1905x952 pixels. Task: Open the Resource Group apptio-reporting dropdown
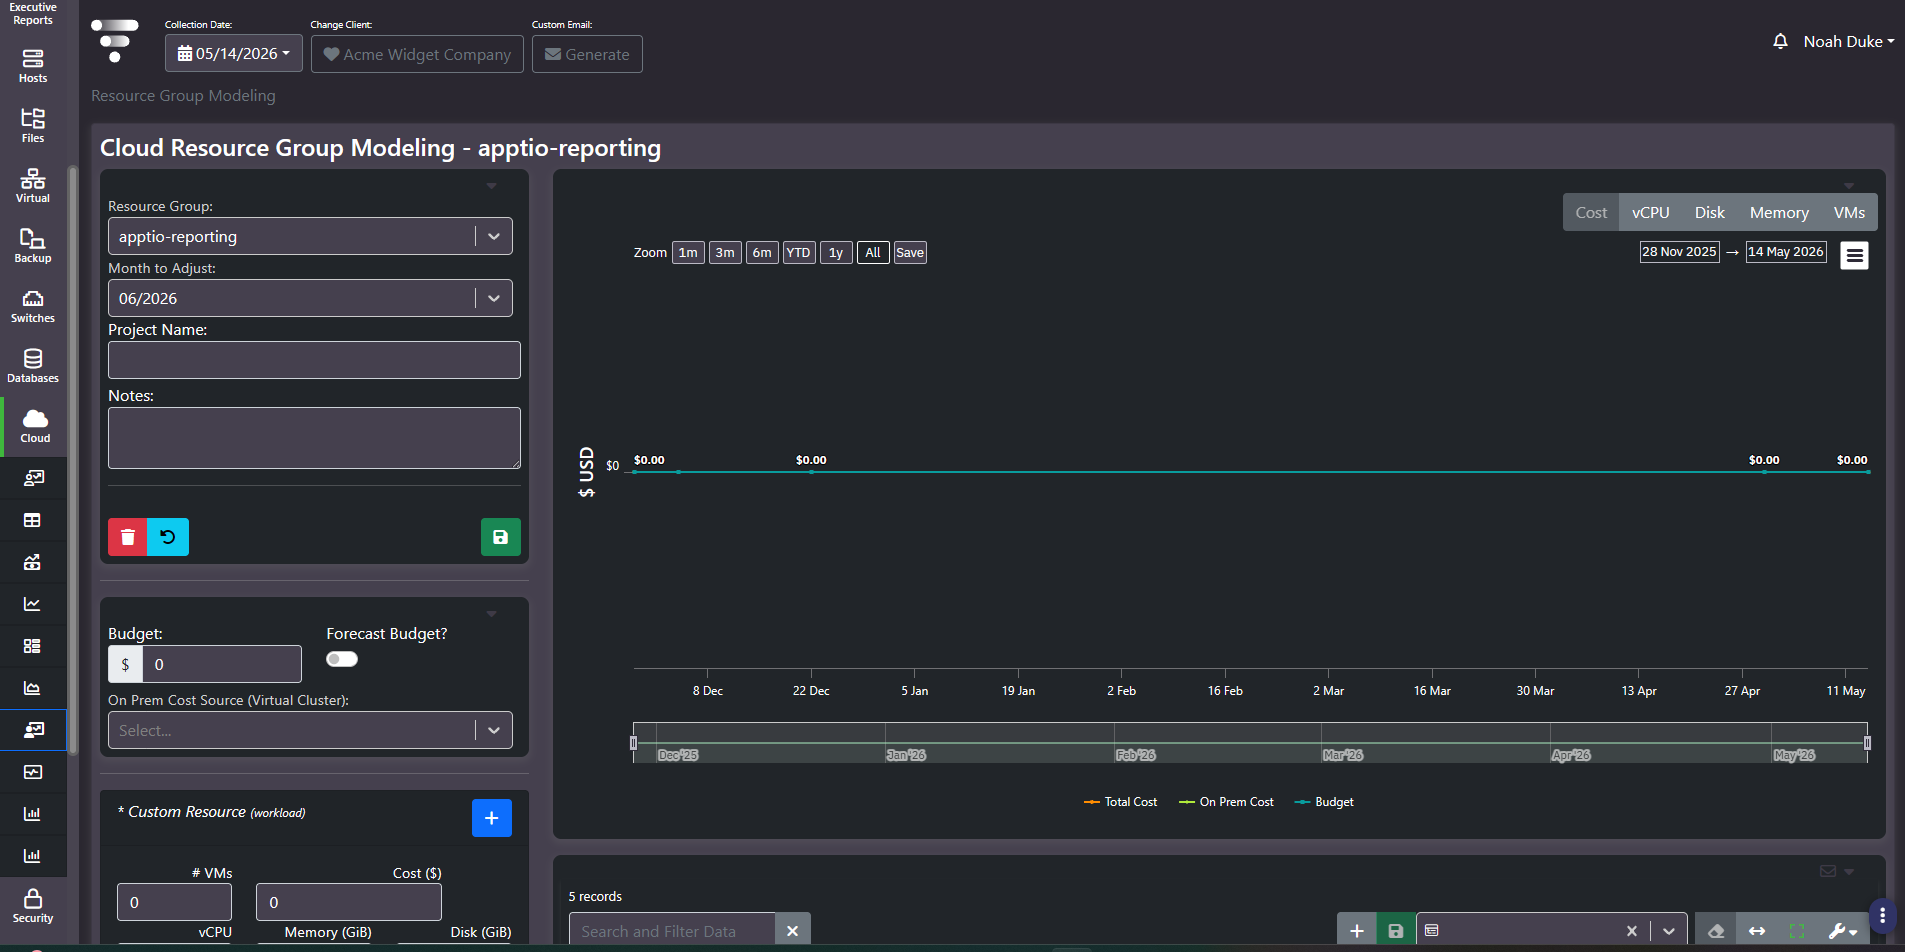point(310,236)
